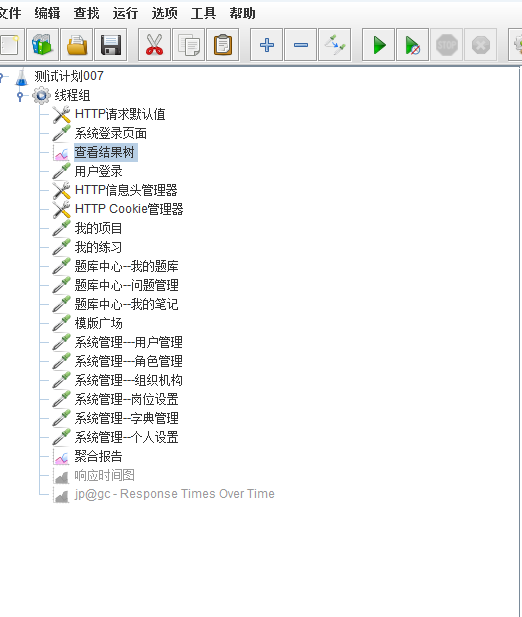Select HTTP Cookie管理器 element

129,209
